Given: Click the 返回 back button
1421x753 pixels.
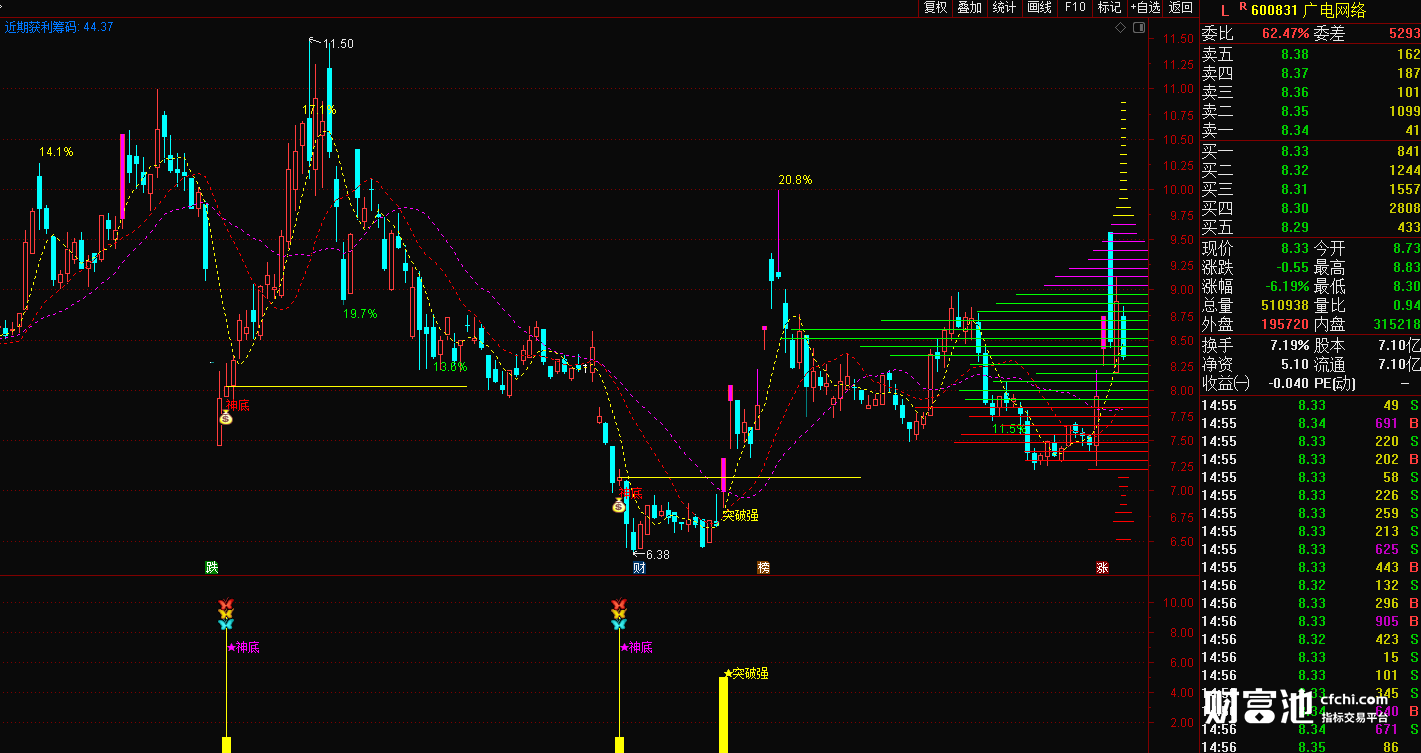Looking at the screenshot, I should (x=1181, y=8).
